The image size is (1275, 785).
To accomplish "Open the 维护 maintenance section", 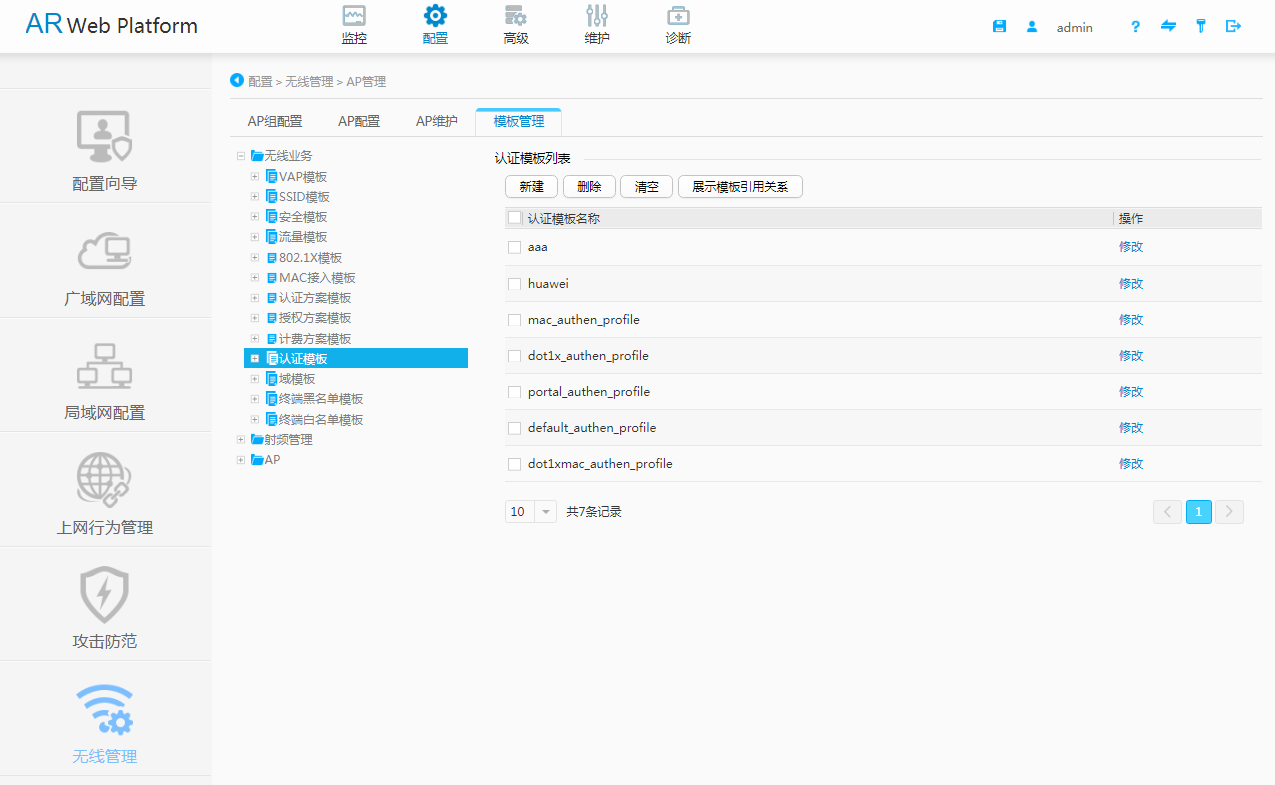I will 597,26.
